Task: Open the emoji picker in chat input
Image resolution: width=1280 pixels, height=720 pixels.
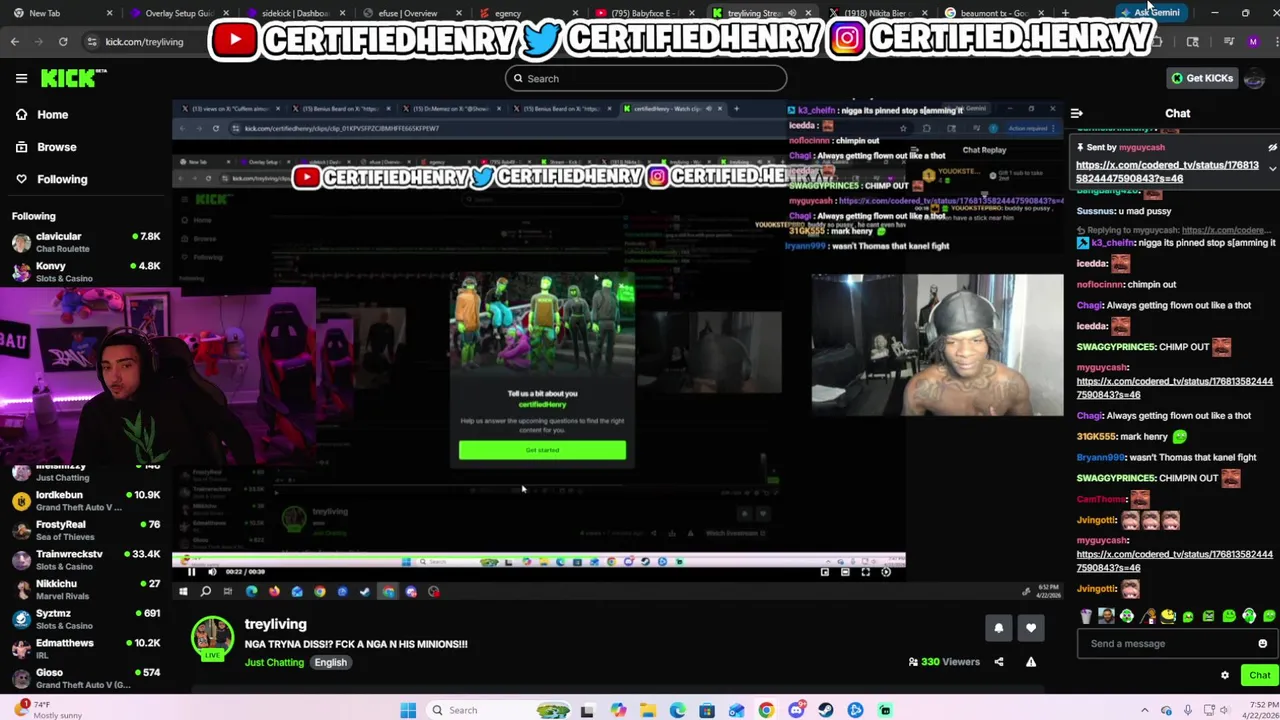Action: tap(1262, 644)
